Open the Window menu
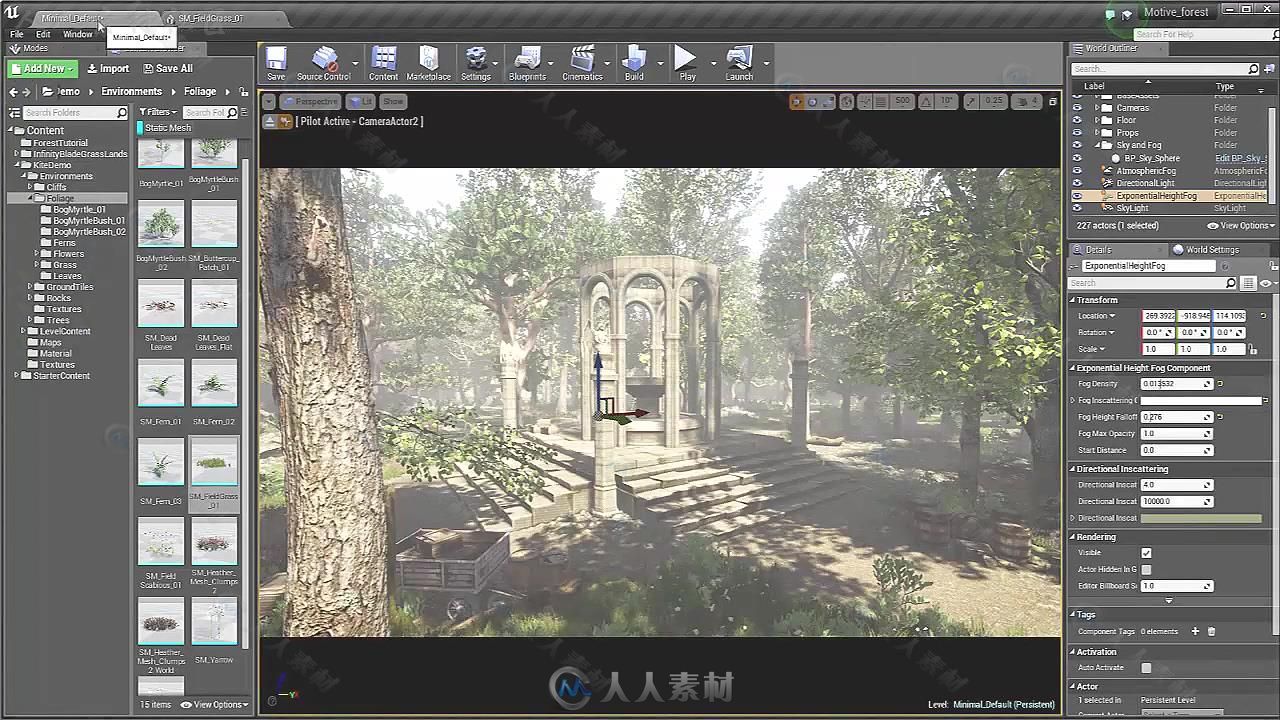 [78, 34]
